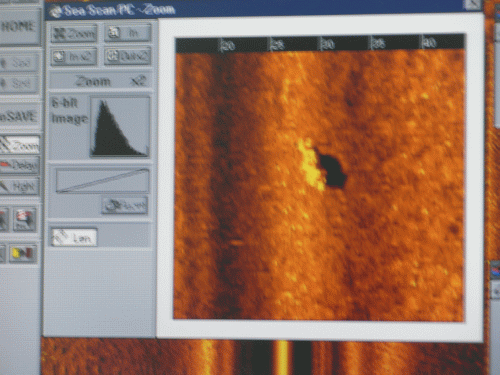Viewport: 500px width, 375px height.
Task: Click the In zoom button
Action: click(128, 33)
